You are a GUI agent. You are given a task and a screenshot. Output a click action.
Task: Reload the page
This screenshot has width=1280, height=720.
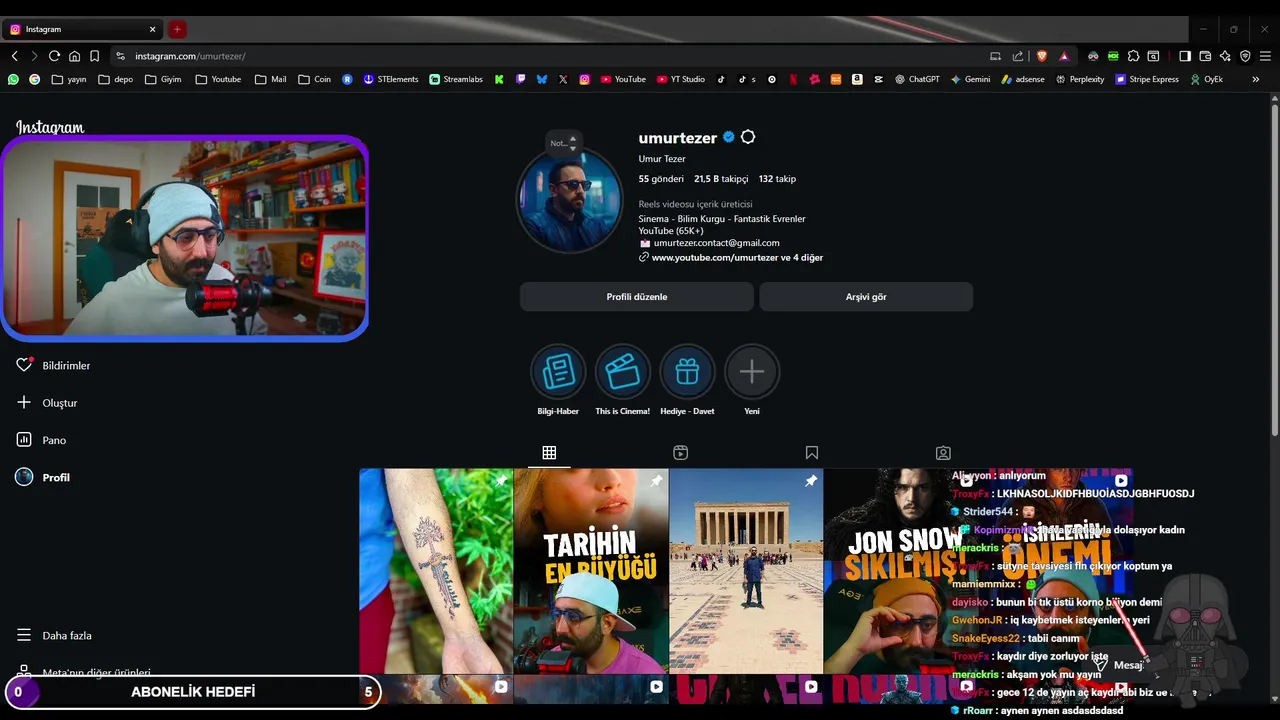point(54,56)
